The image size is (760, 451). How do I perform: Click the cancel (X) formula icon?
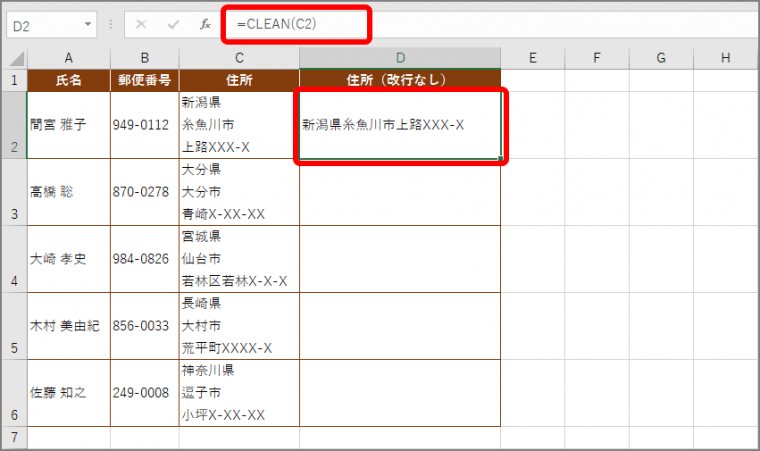tap(141, 24)
